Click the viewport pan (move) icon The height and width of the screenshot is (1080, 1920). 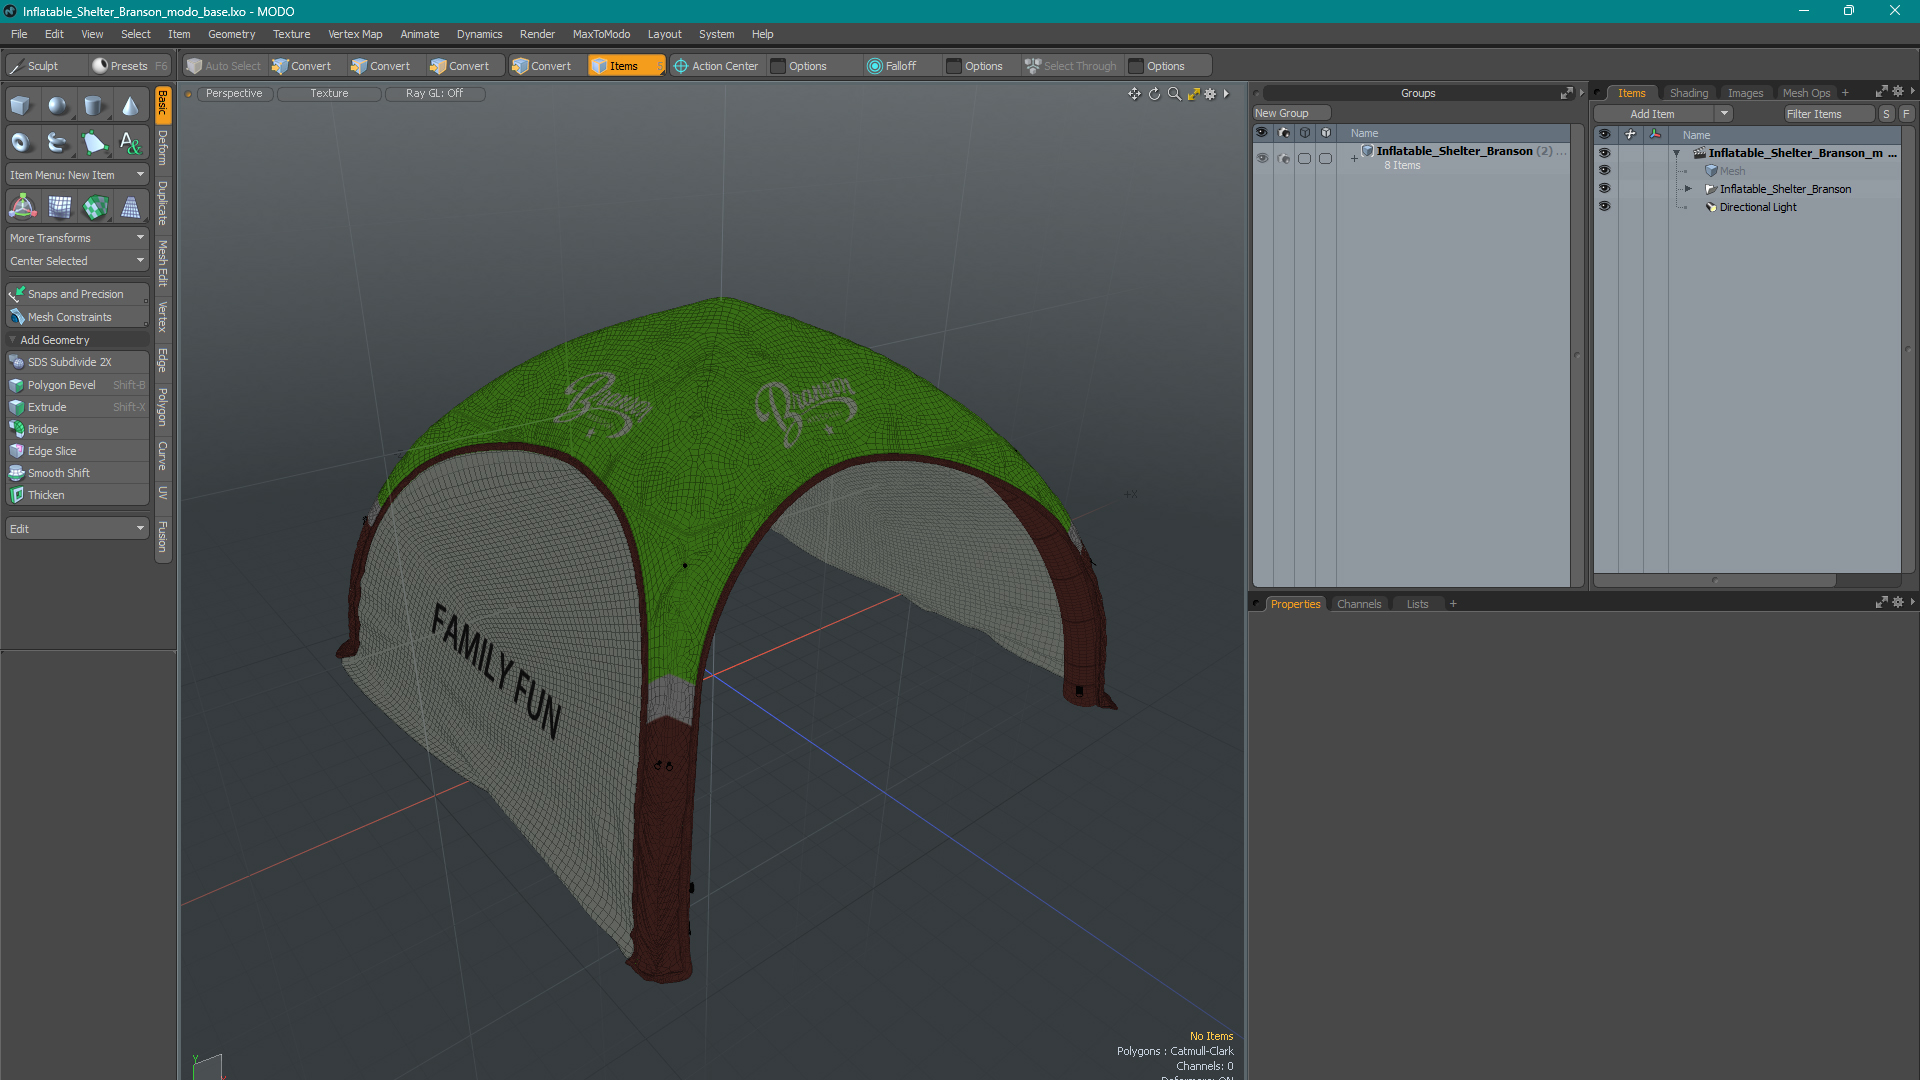1134,93
